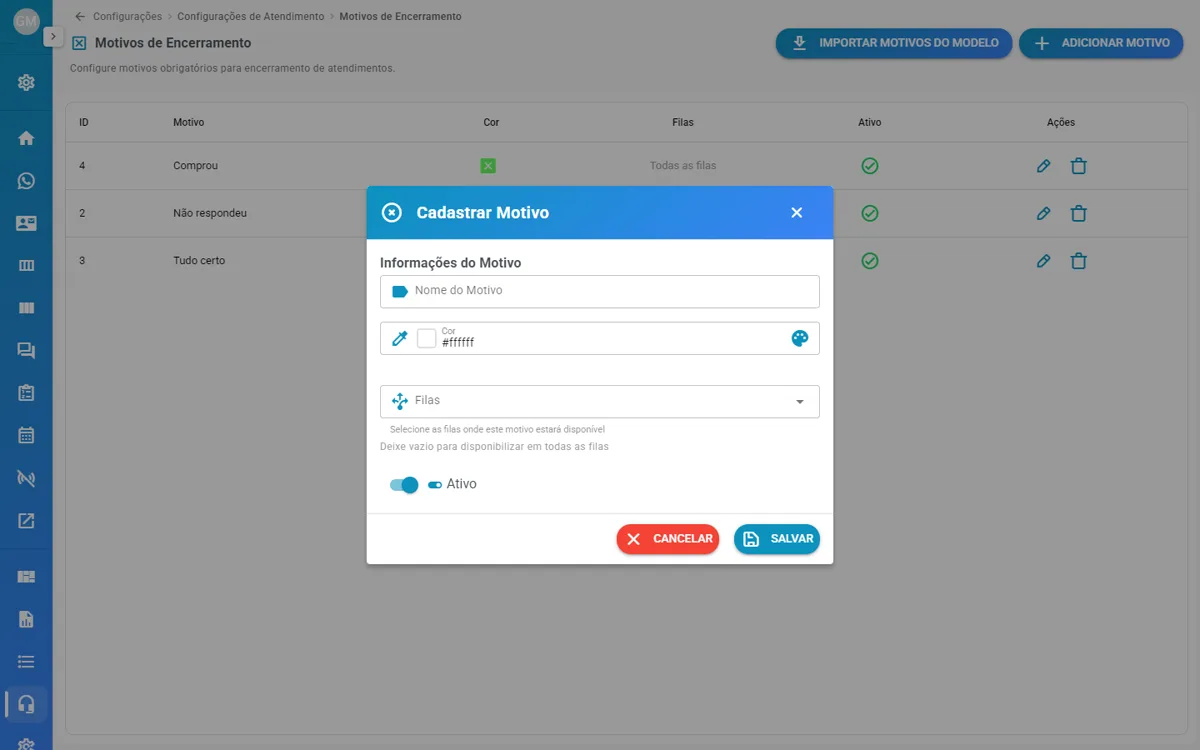Open the chat bubbles icon in the sidebar
1200x750 pixels.
click(x=26, y=350)
